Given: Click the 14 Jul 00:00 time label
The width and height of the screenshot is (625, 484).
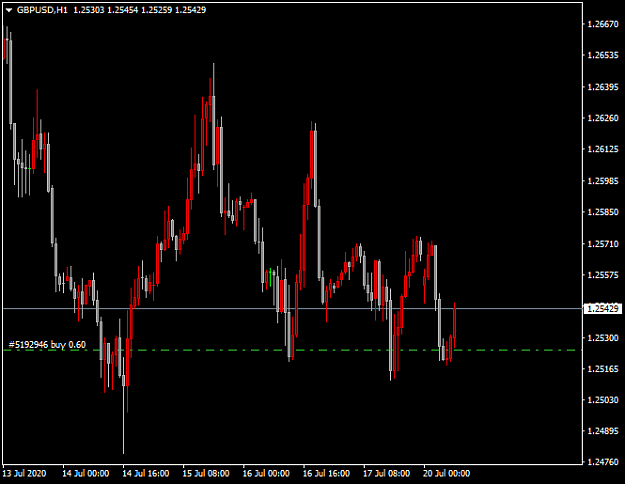Looking at the screenshot, I should pyautogui.click(x=86, y=474).
